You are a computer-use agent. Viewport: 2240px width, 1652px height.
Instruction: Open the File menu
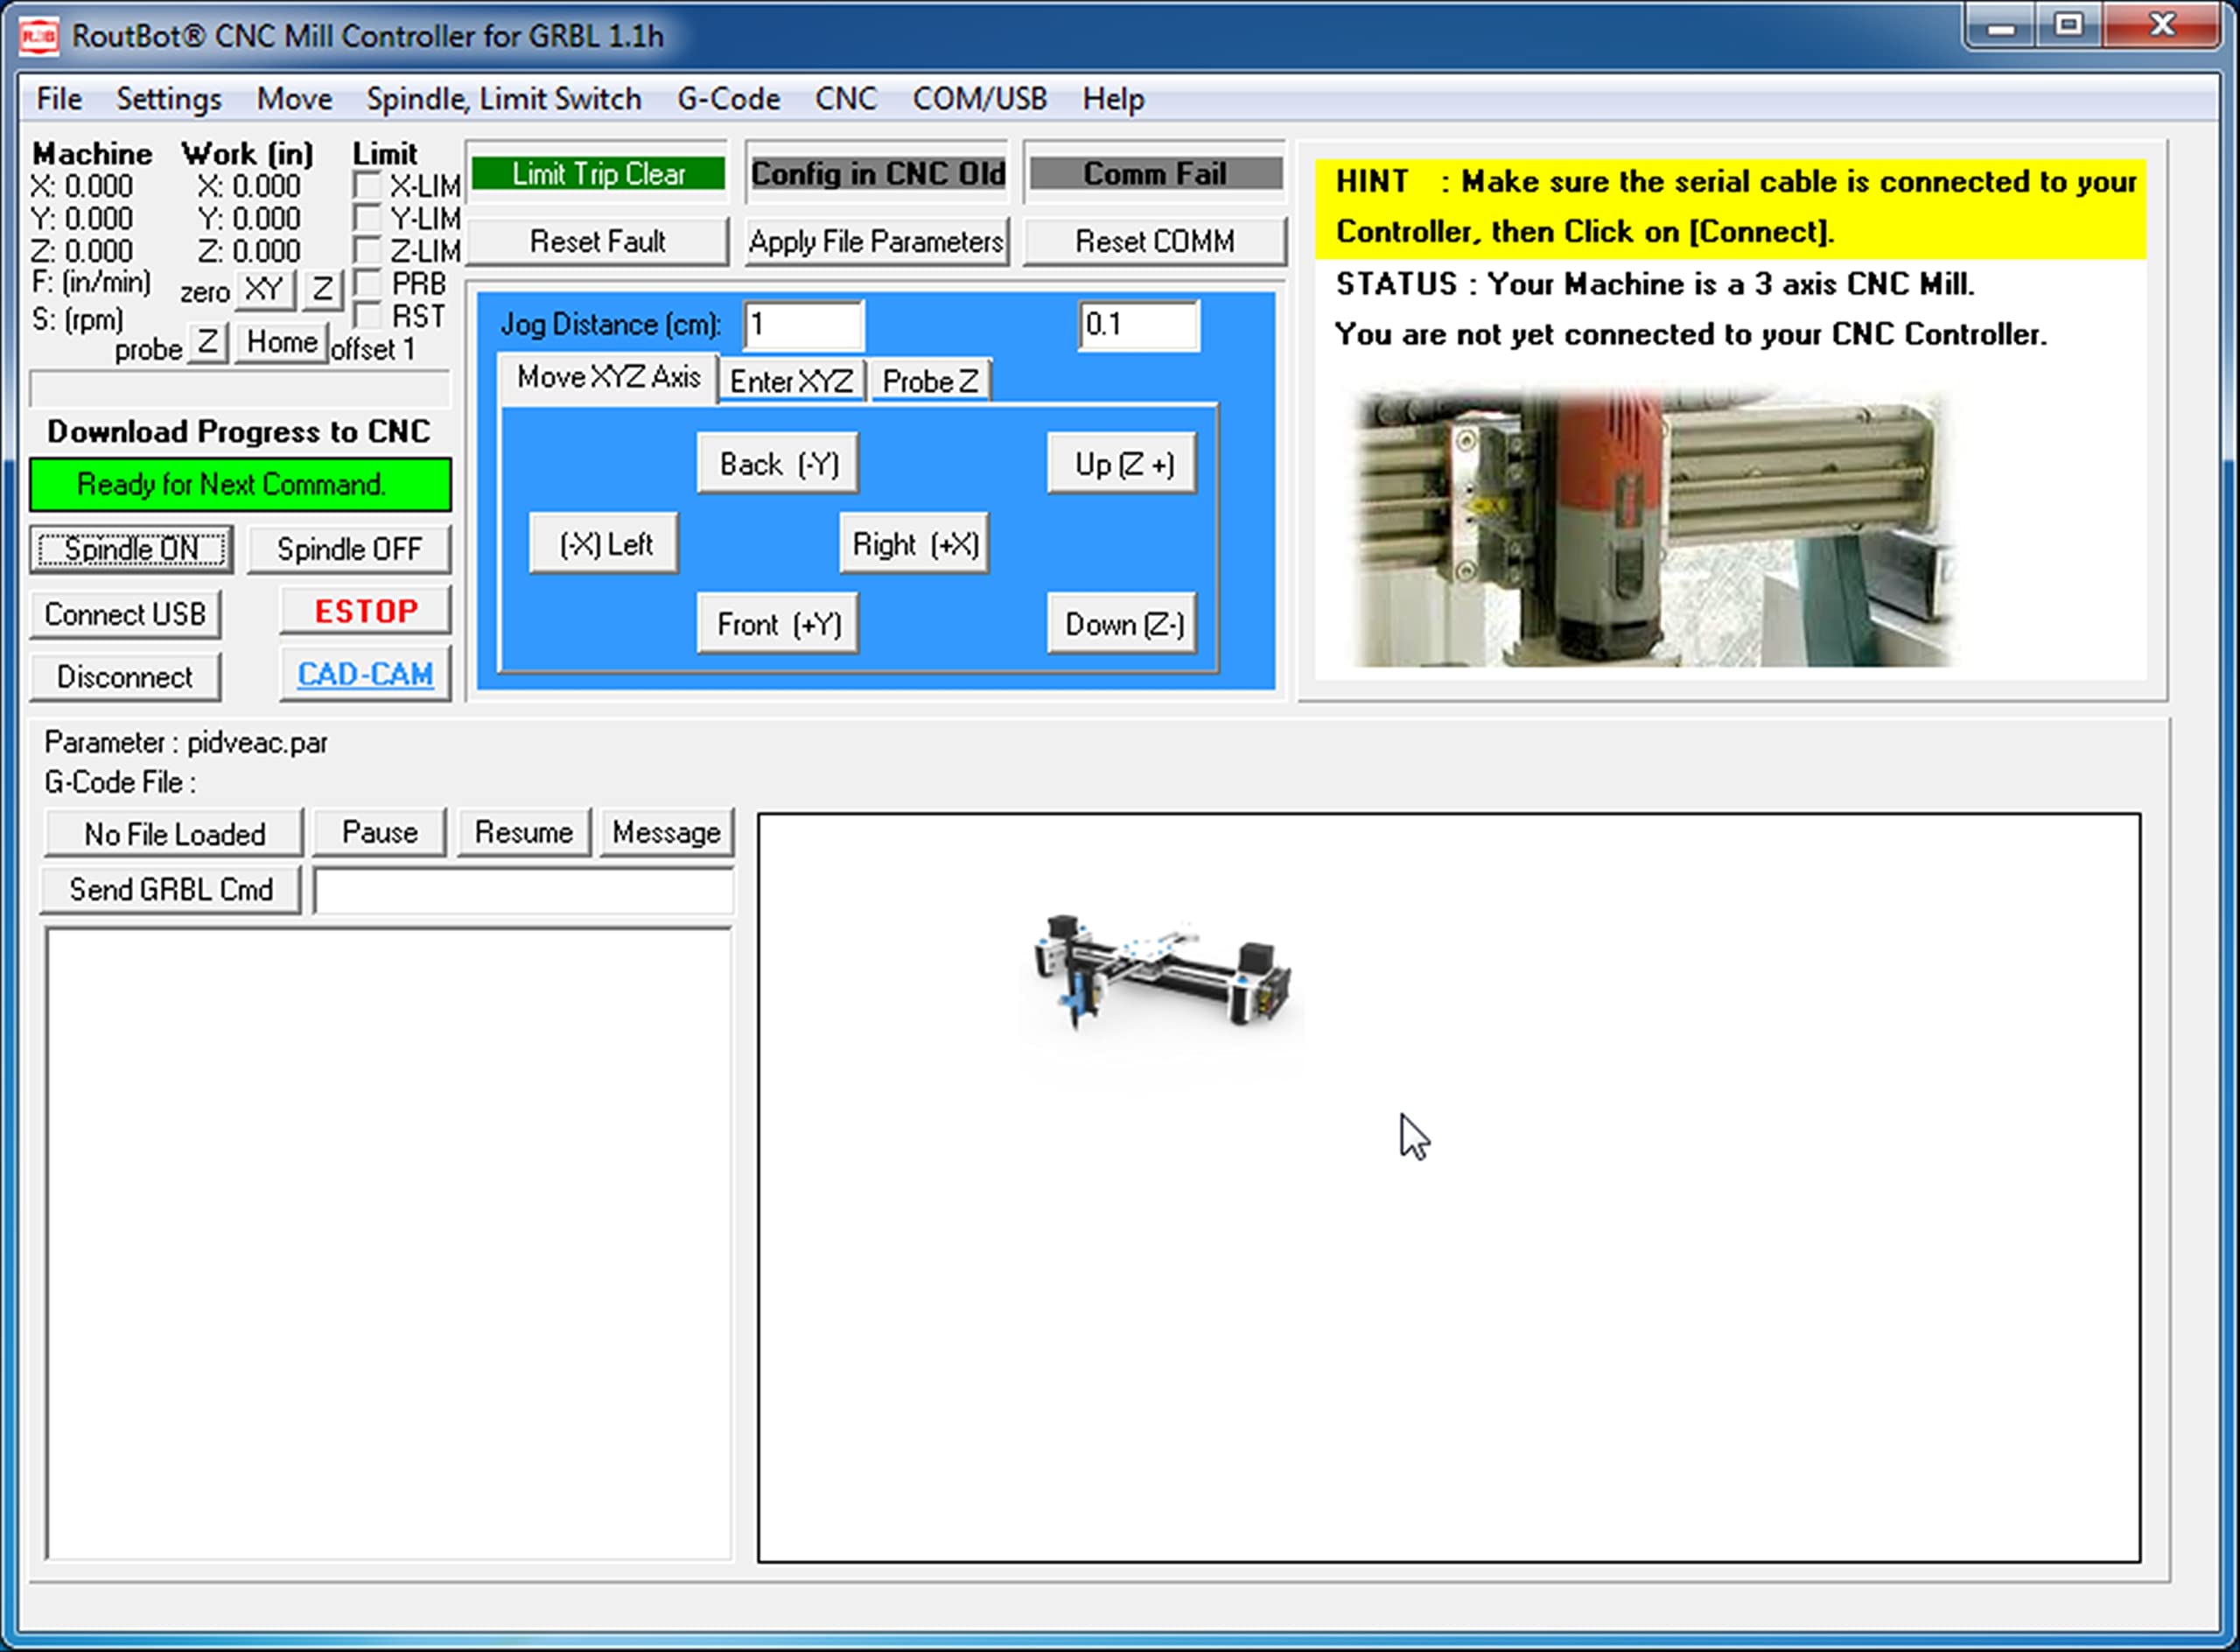coord(59,99)
